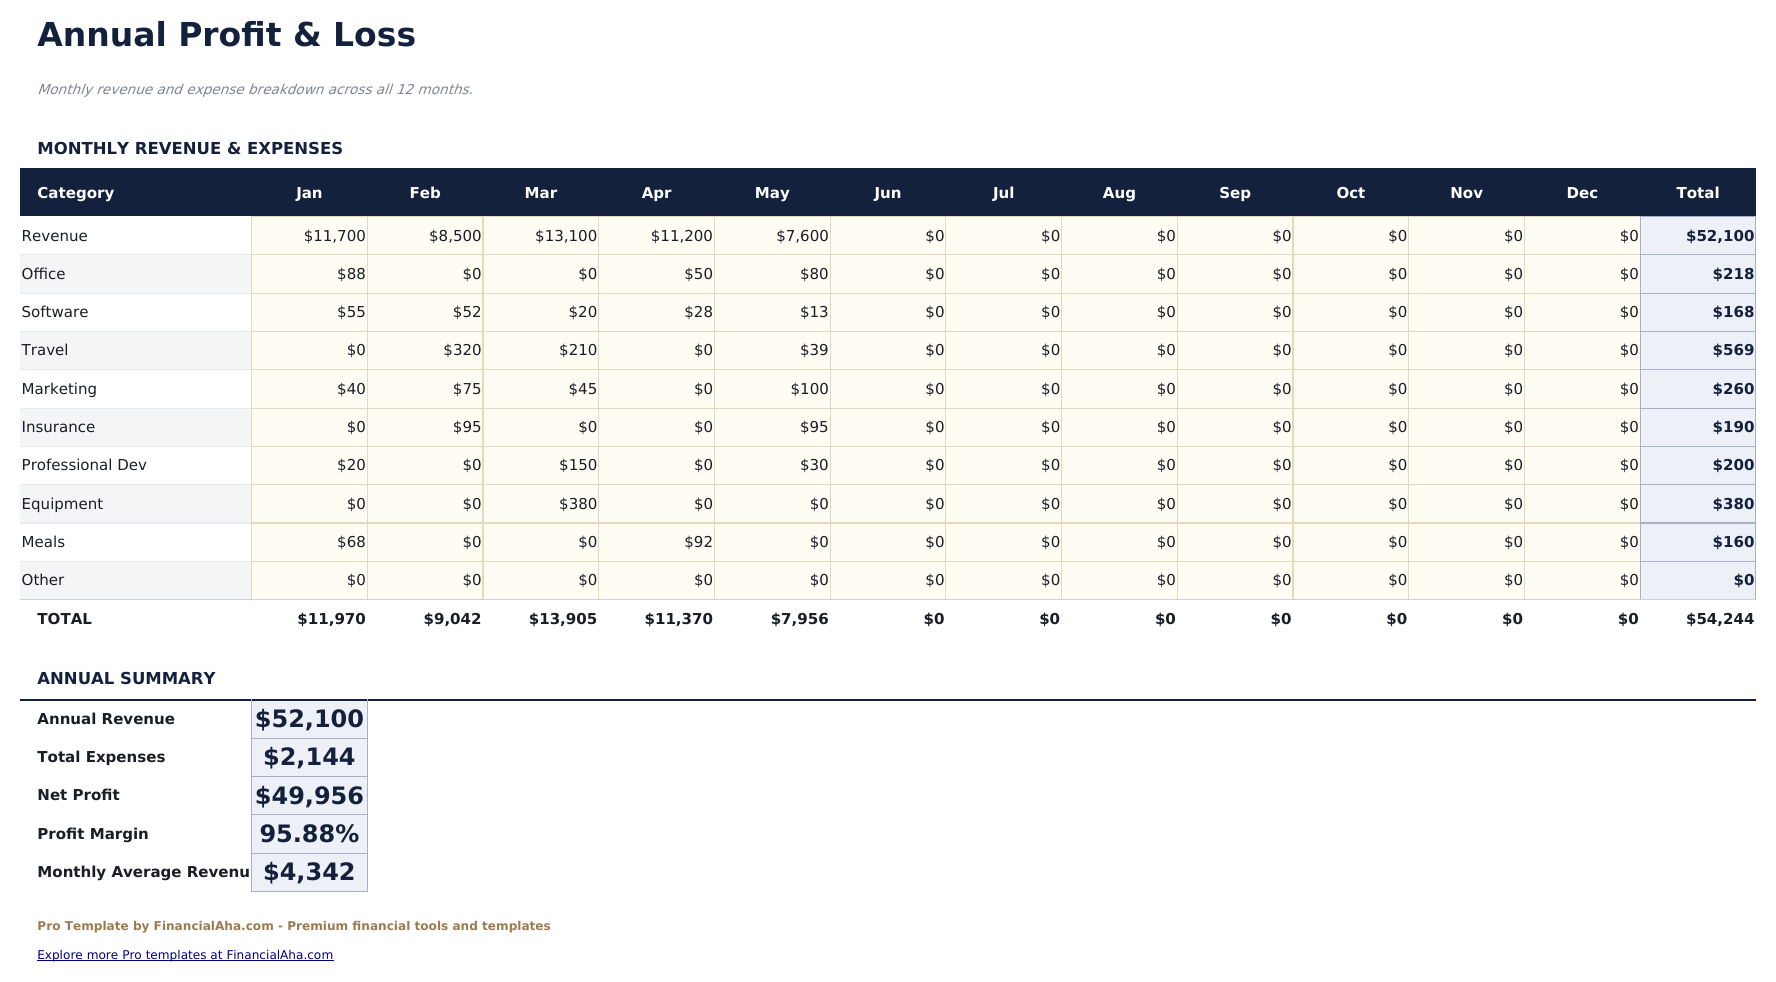This screenshot has height=982, width=1776.
Task: Select the Annual Revenue value cell
Action: coord(309,718)
